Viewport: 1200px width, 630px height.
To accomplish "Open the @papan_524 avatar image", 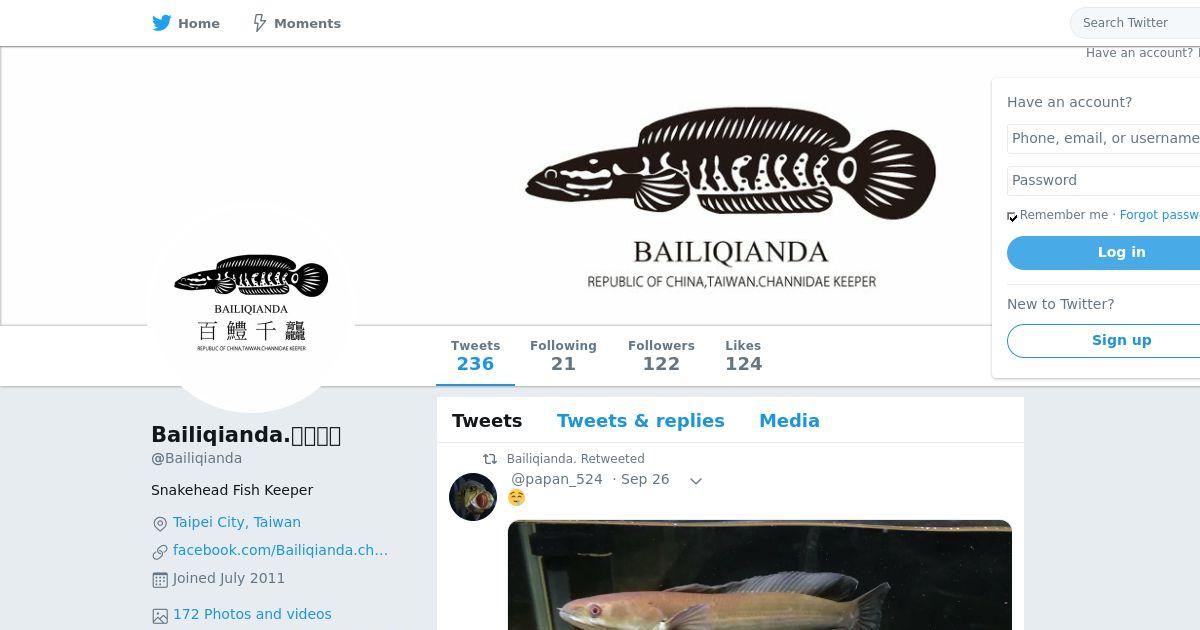I will pyautogui.click(x=473, y=497).
